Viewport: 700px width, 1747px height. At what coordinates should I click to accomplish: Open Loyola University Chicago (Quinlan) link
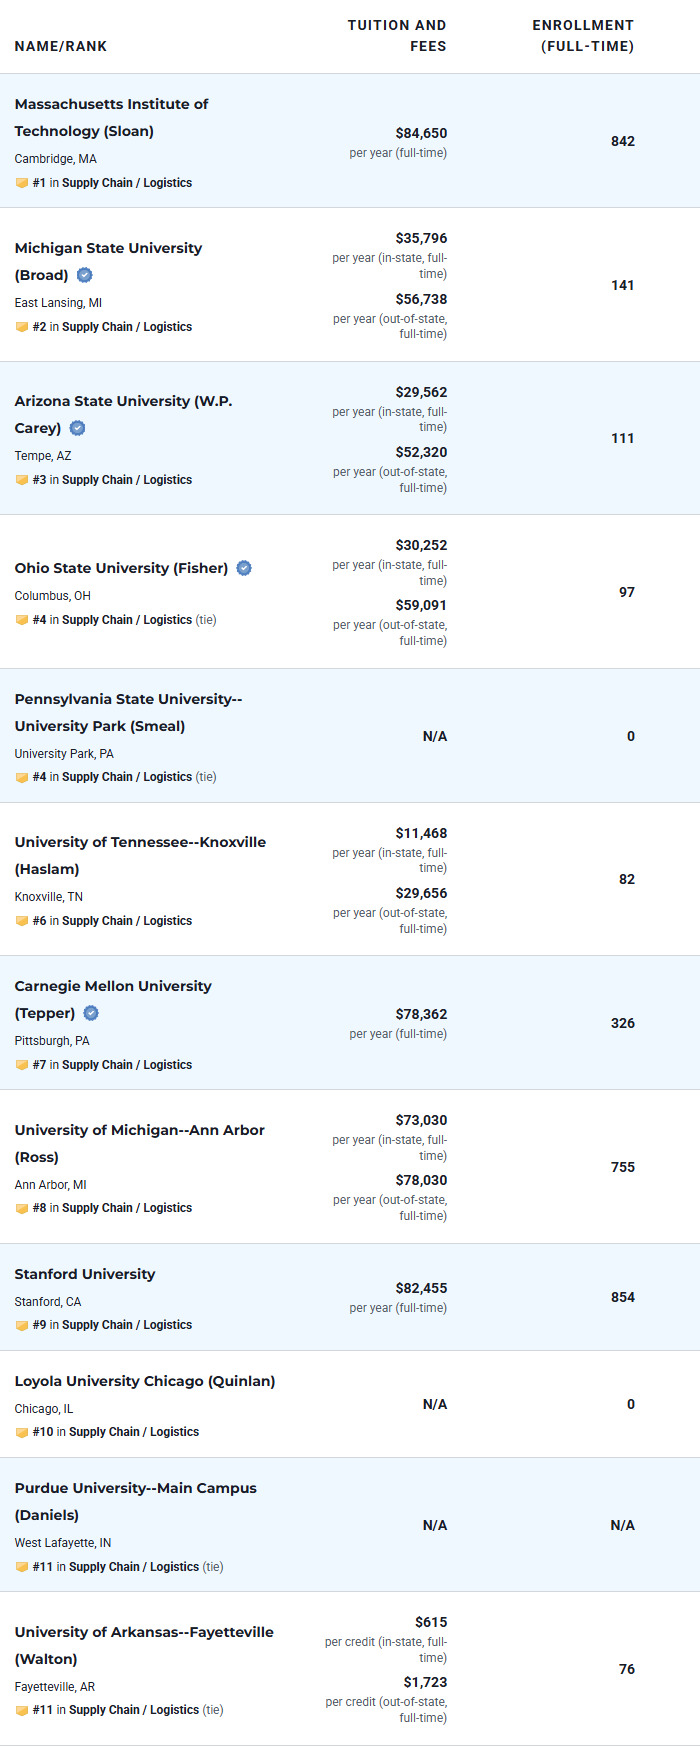coord(145,1381)
